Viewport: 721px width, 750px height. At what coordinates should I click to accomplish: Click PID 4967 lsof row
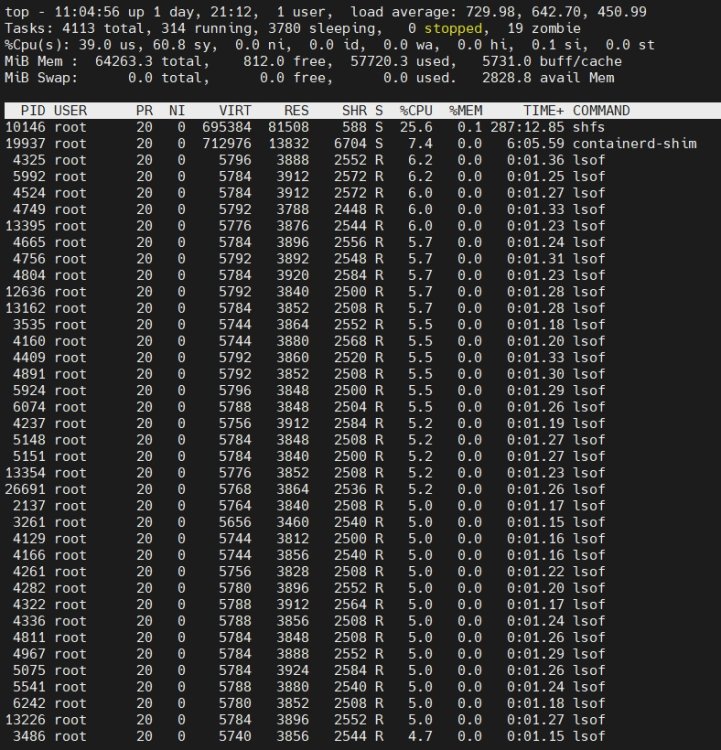click(305, 654)
